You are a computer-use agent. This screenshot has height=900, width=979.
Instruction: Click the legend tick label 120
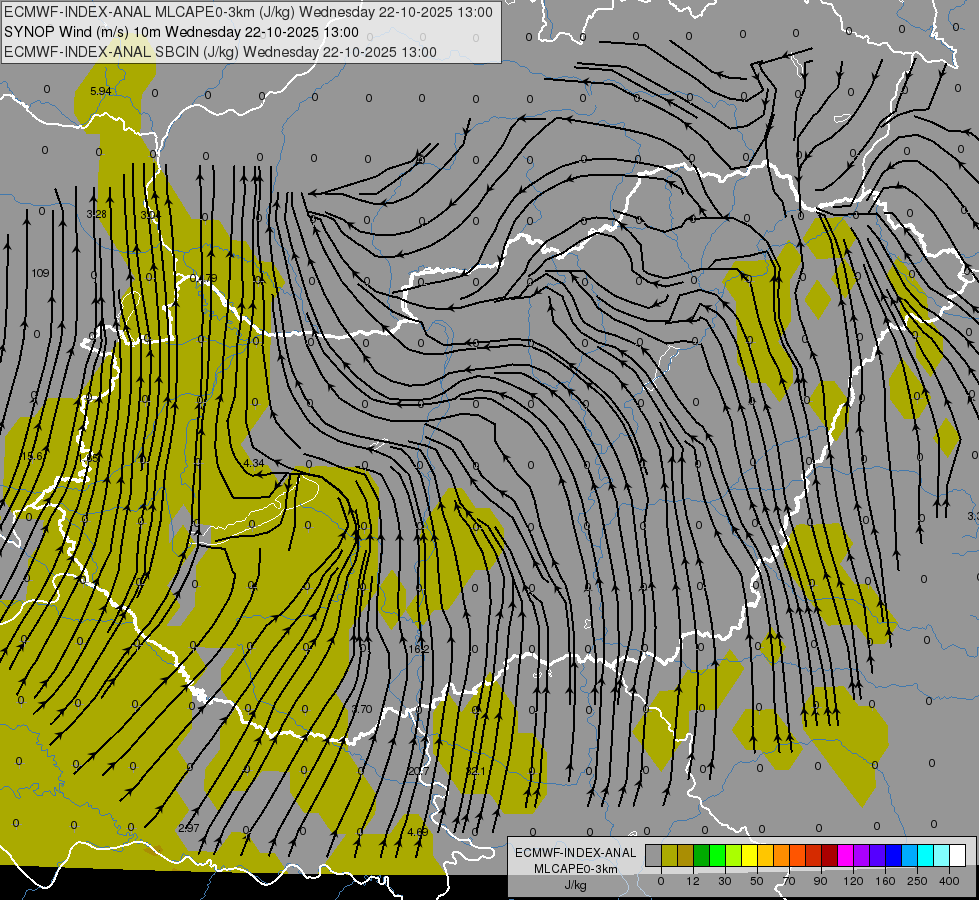[x=853, y=881]
